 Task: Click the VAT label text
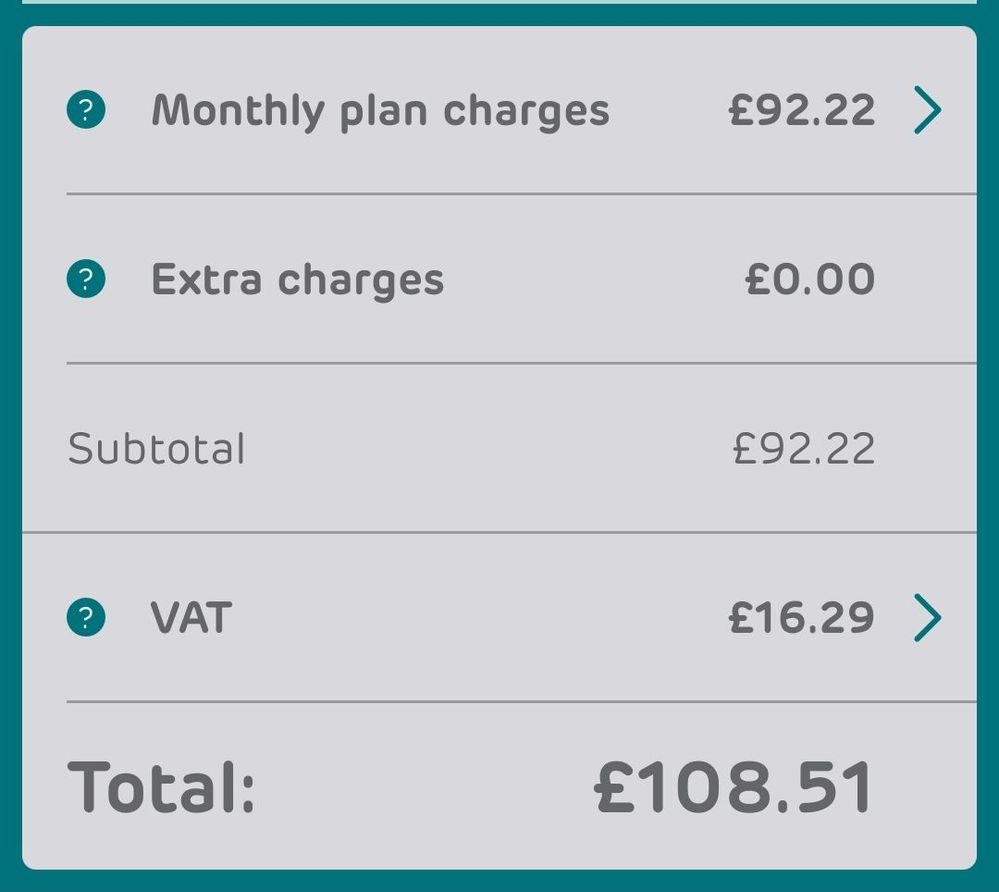pyautogui.click(x=190, y=617)
